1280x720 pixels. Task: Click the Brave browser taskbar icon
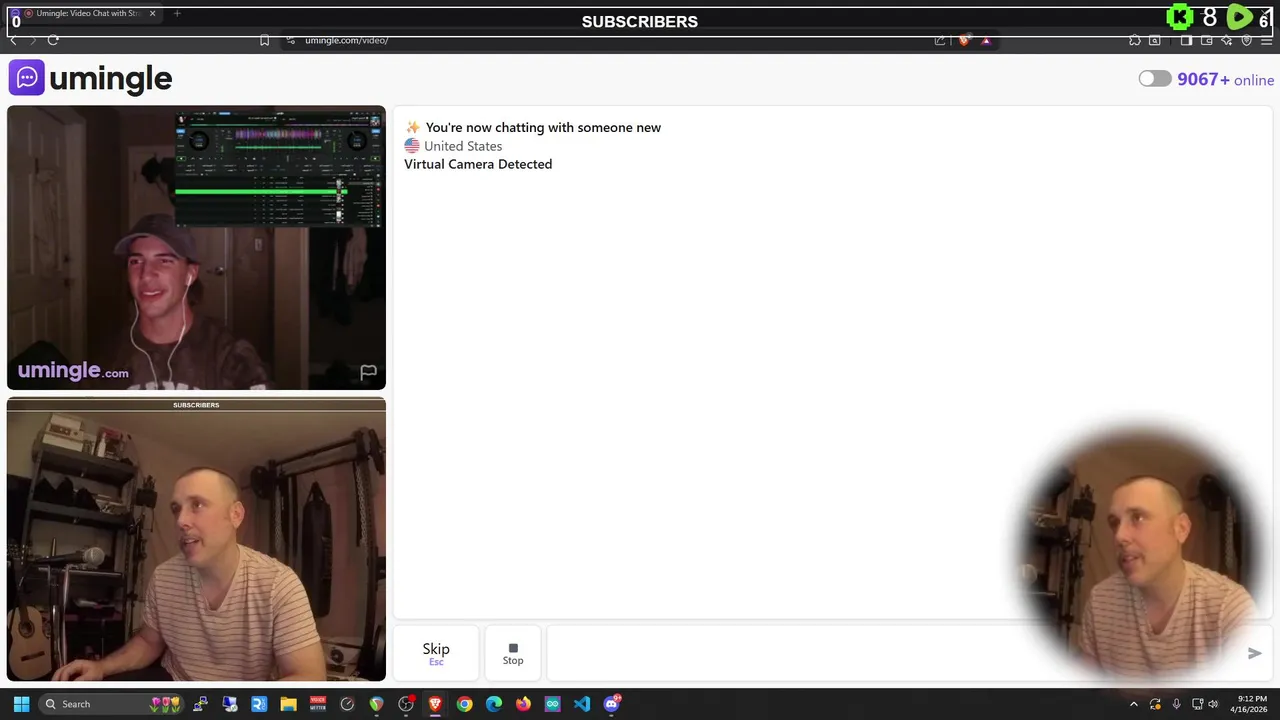coord(435,704)
